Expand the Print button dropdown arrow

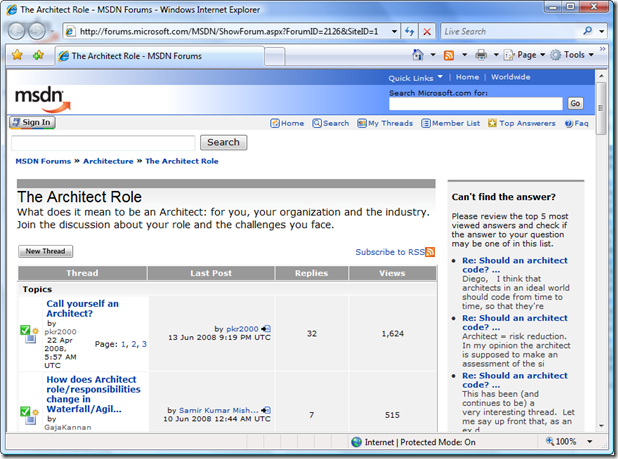pyautogui.click(x=496, y=55)
